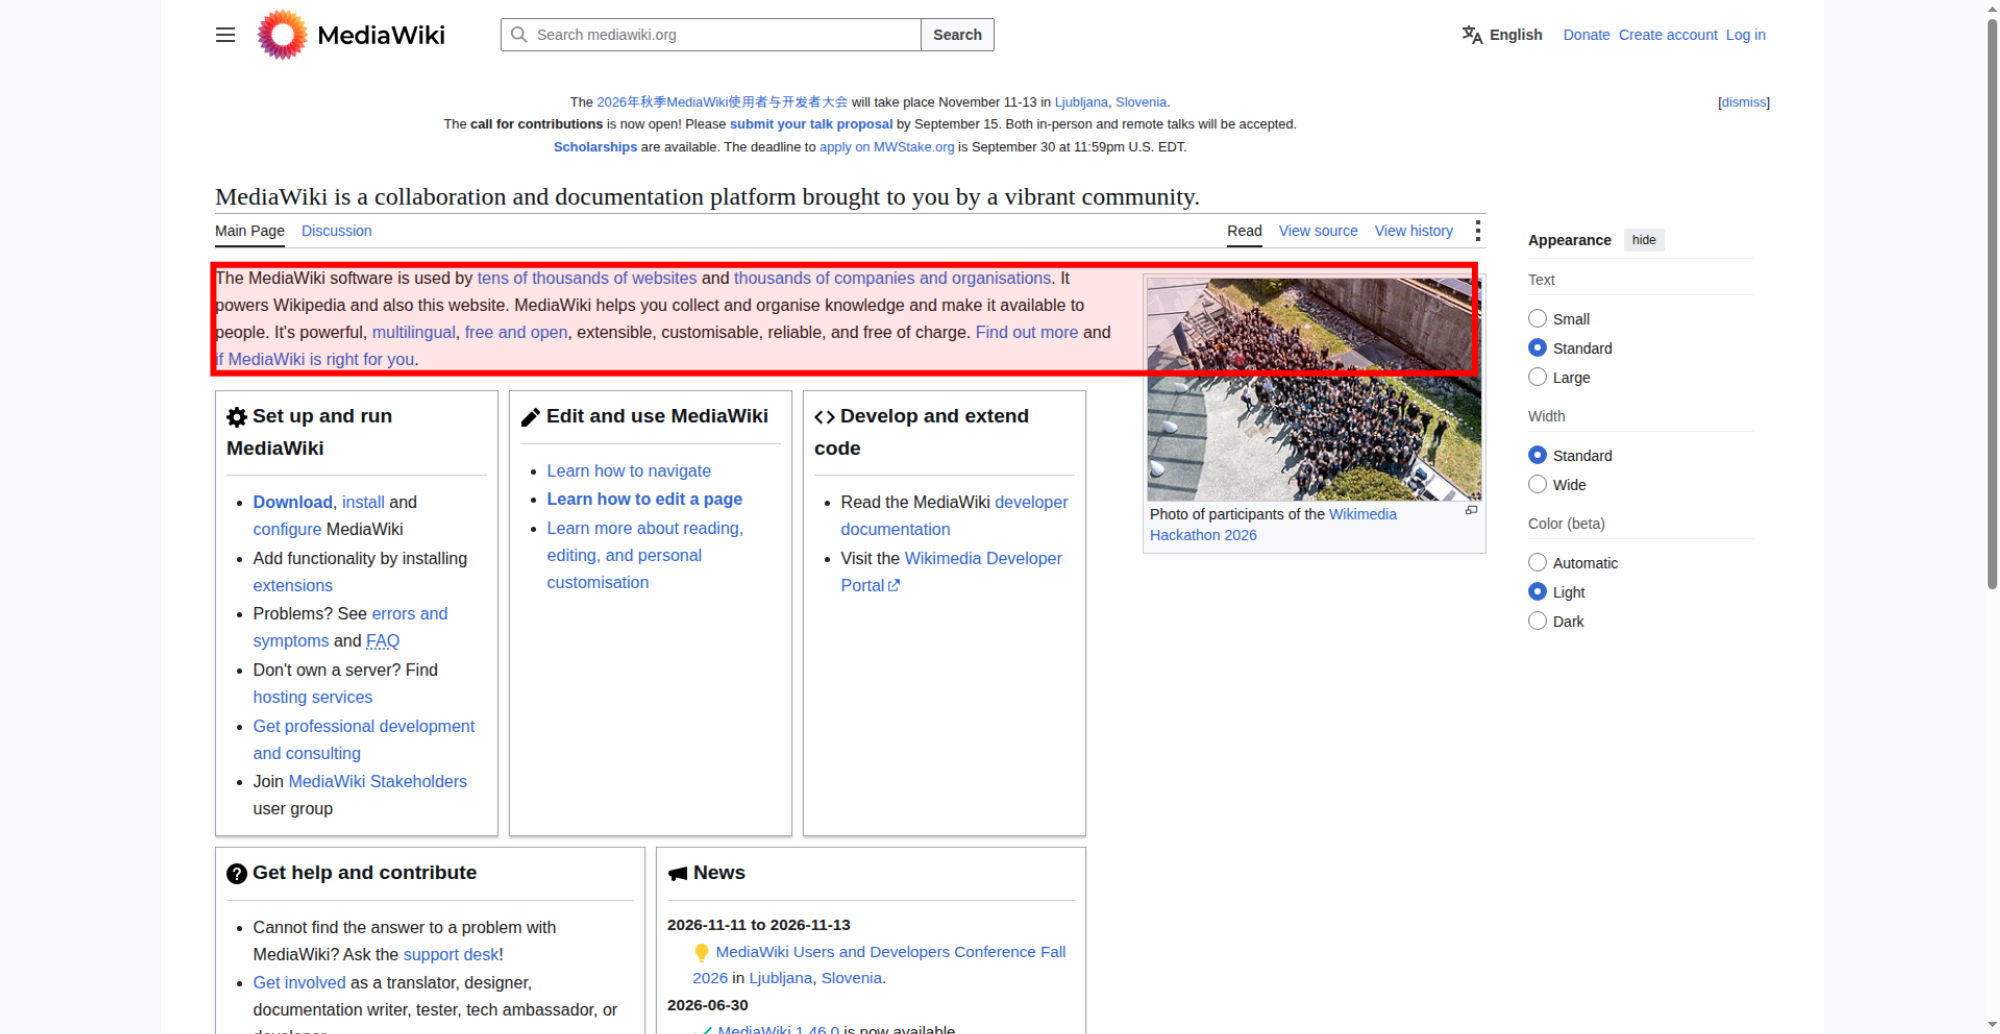This screenshot has height=1034, width=2000.
Task: Click the Search button
Action: coord(957,35)
